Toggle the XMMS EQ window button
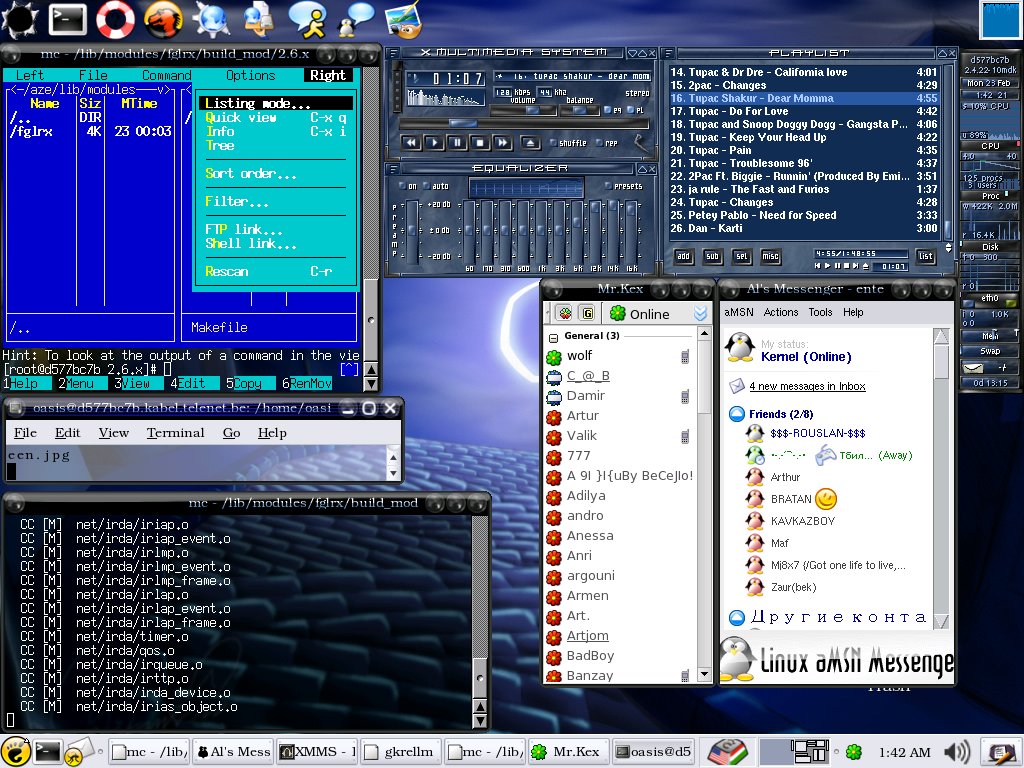1024x768 pixels. [613, 110]
